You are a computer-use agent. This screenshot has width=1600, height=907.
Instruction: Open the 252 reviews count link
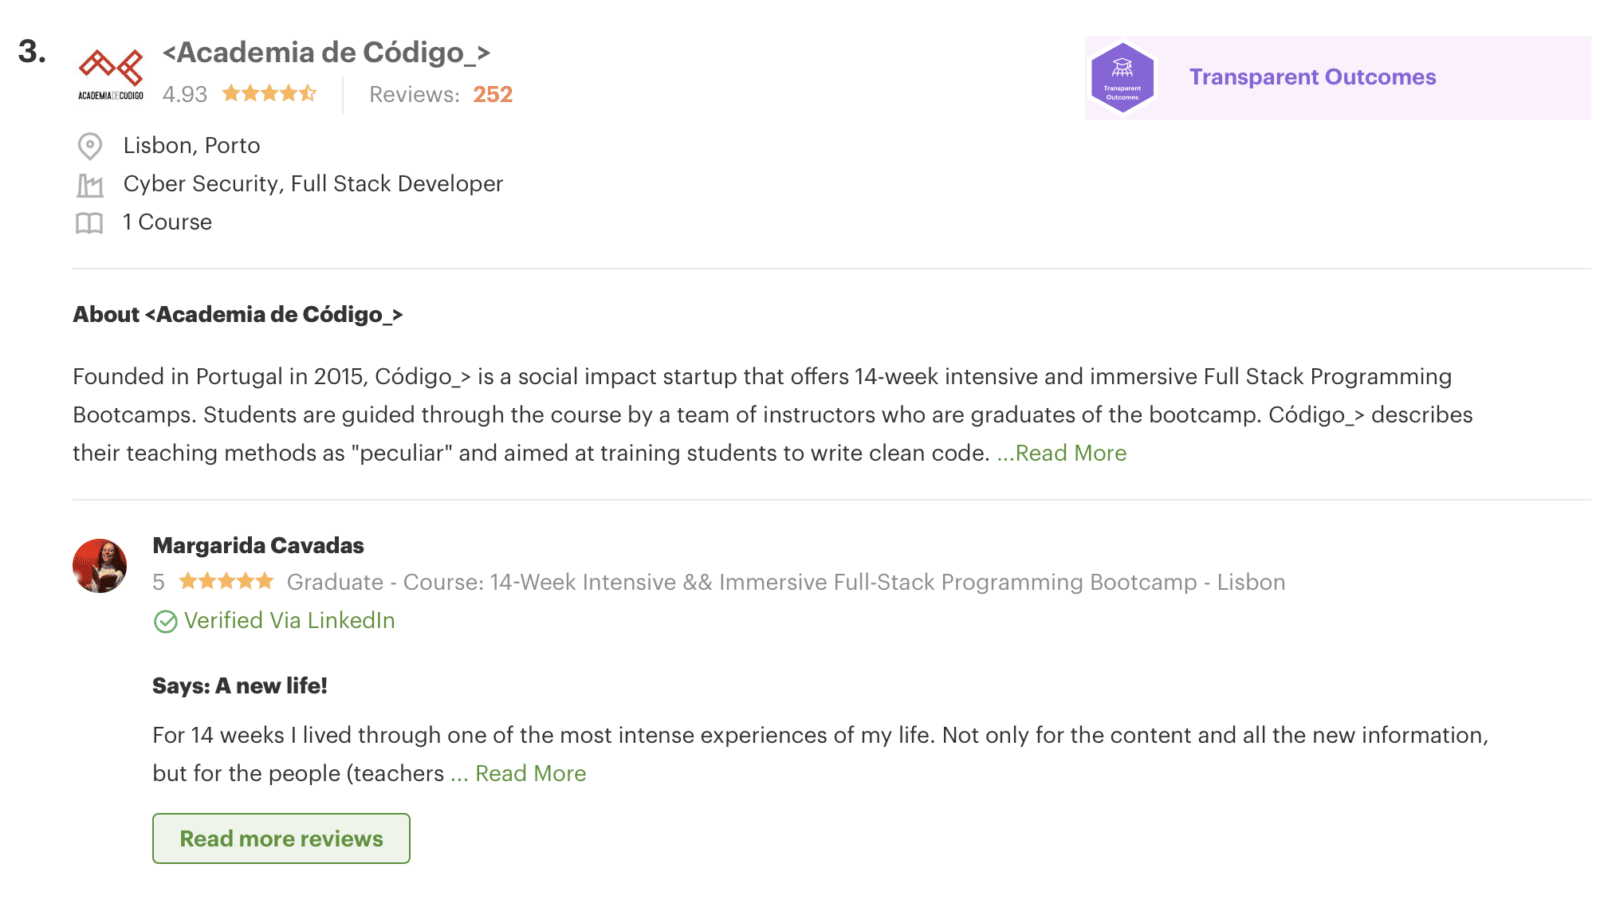point(492,94)
